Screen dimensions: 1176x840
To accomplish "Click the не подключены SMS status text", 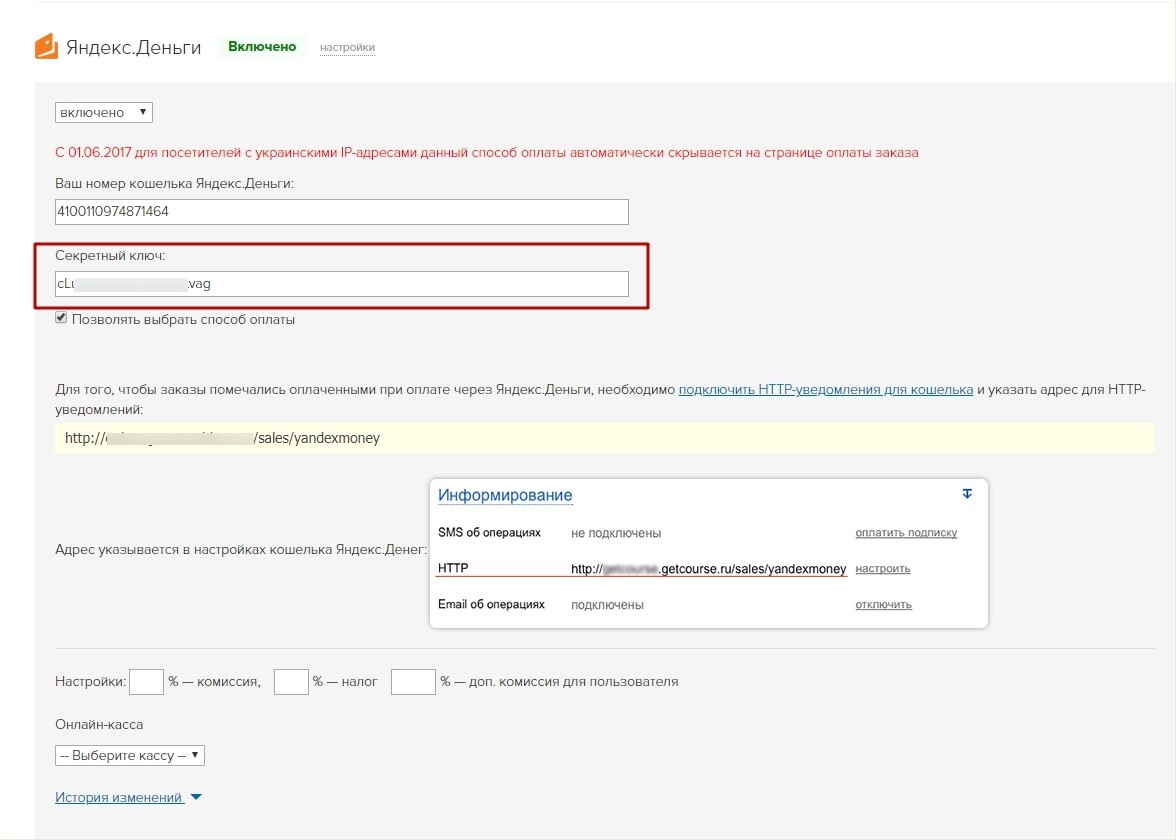I will click(x=616, y=533).
